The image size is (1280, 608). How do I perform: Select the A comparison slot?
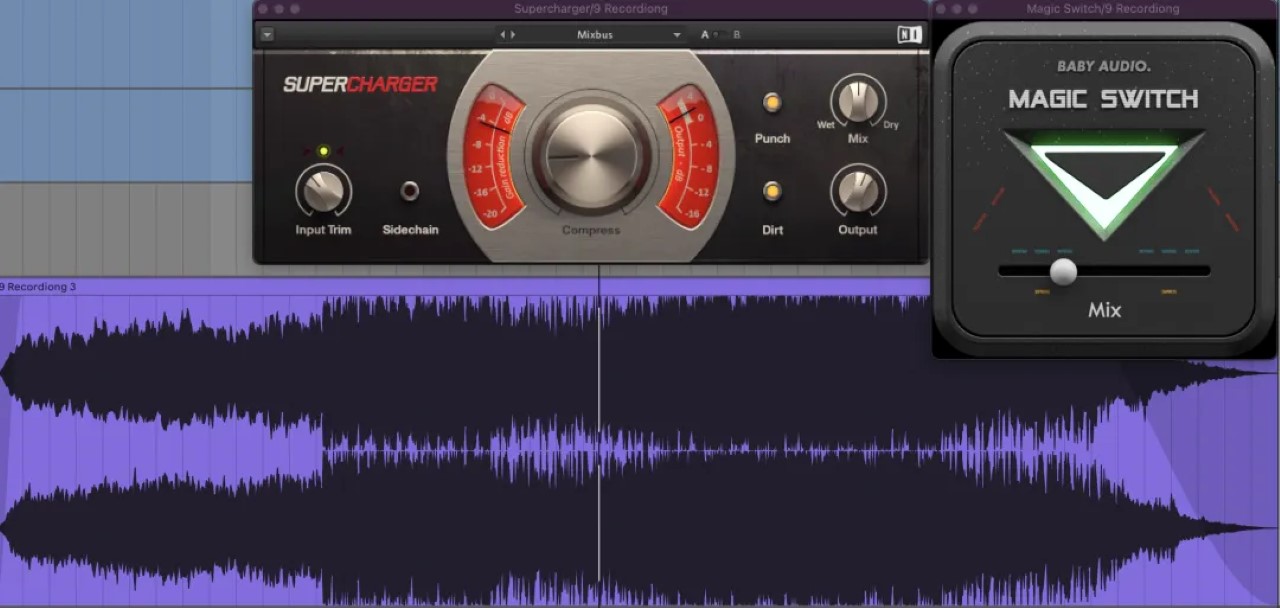tap(705, 34)
